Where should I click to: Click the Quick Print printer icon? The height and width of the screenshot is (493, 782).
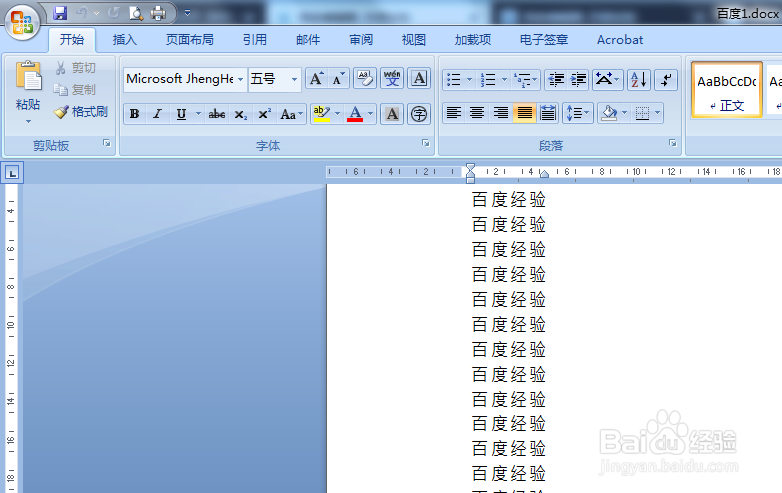(158, 13)
